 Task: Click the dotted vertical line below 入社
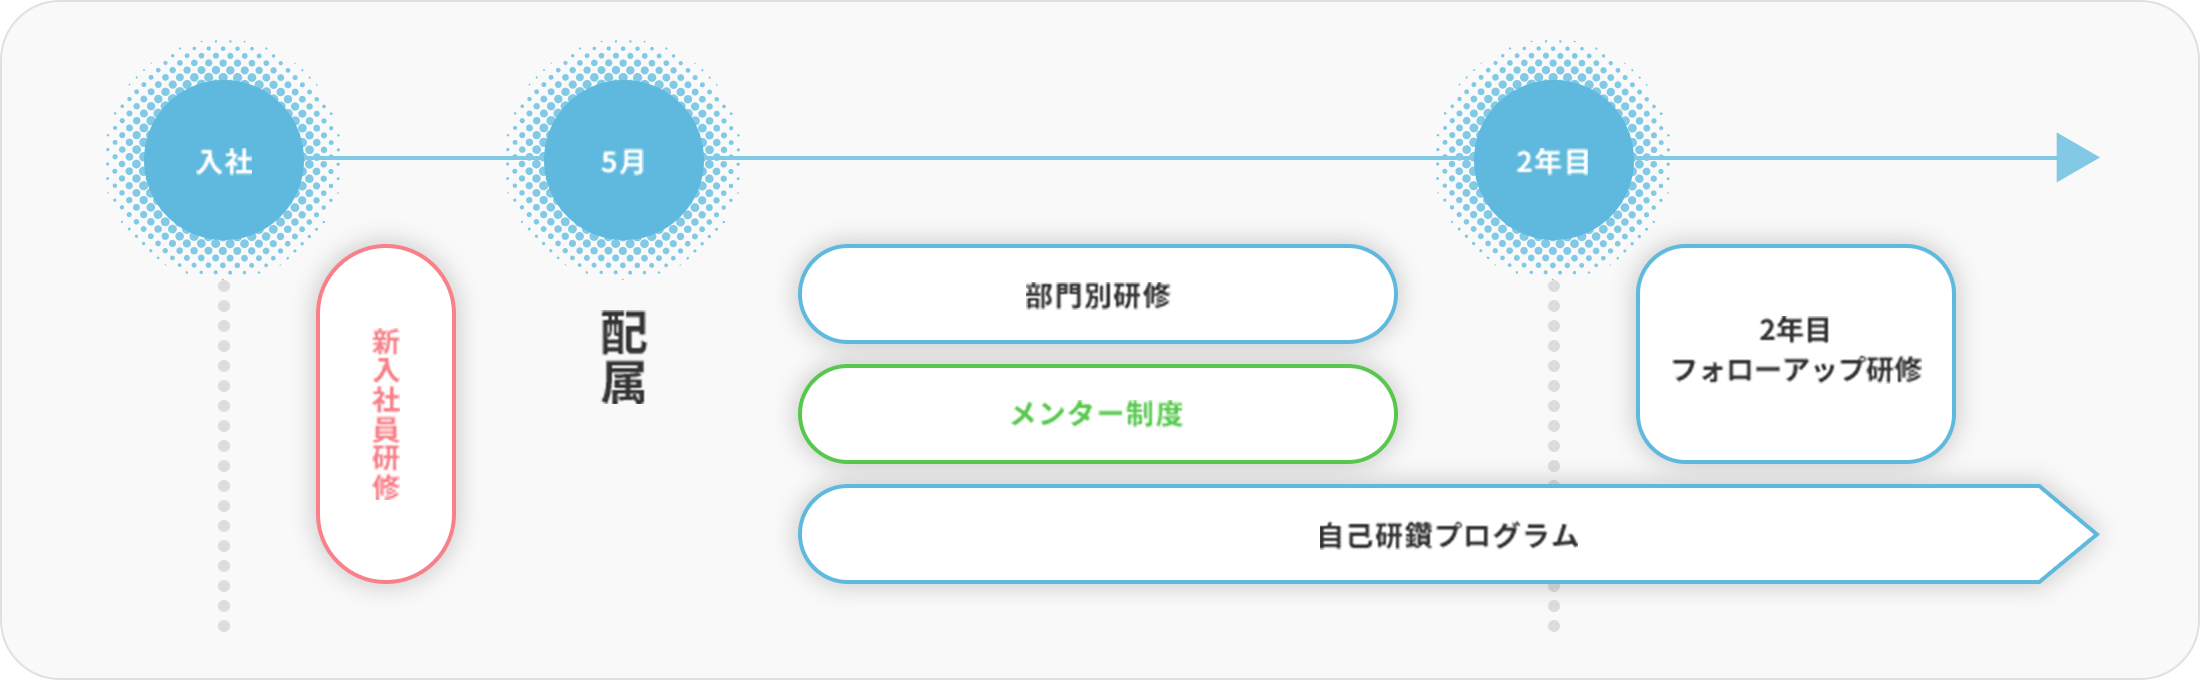click(224, 455)
